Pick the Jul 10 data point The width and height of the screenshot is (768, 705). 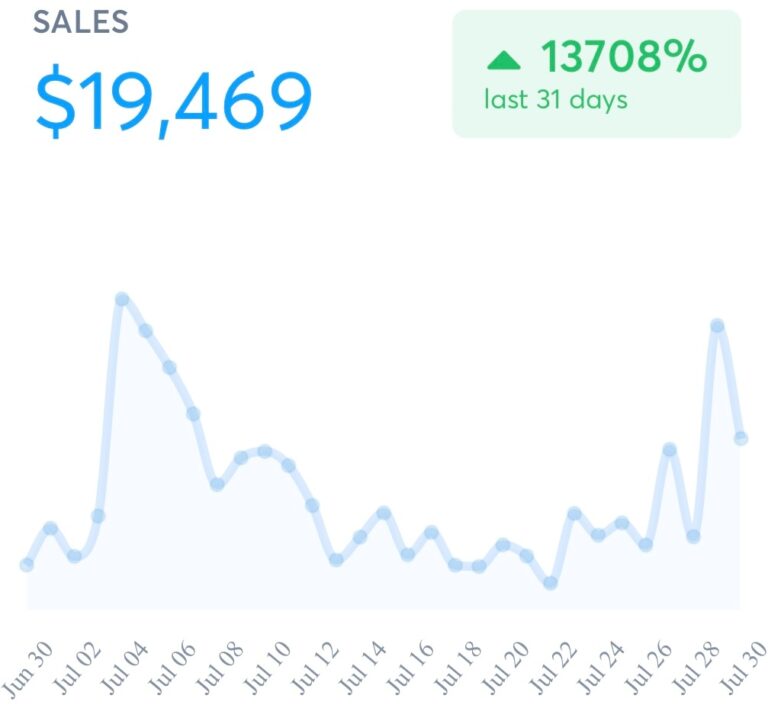tap(265, 451)
